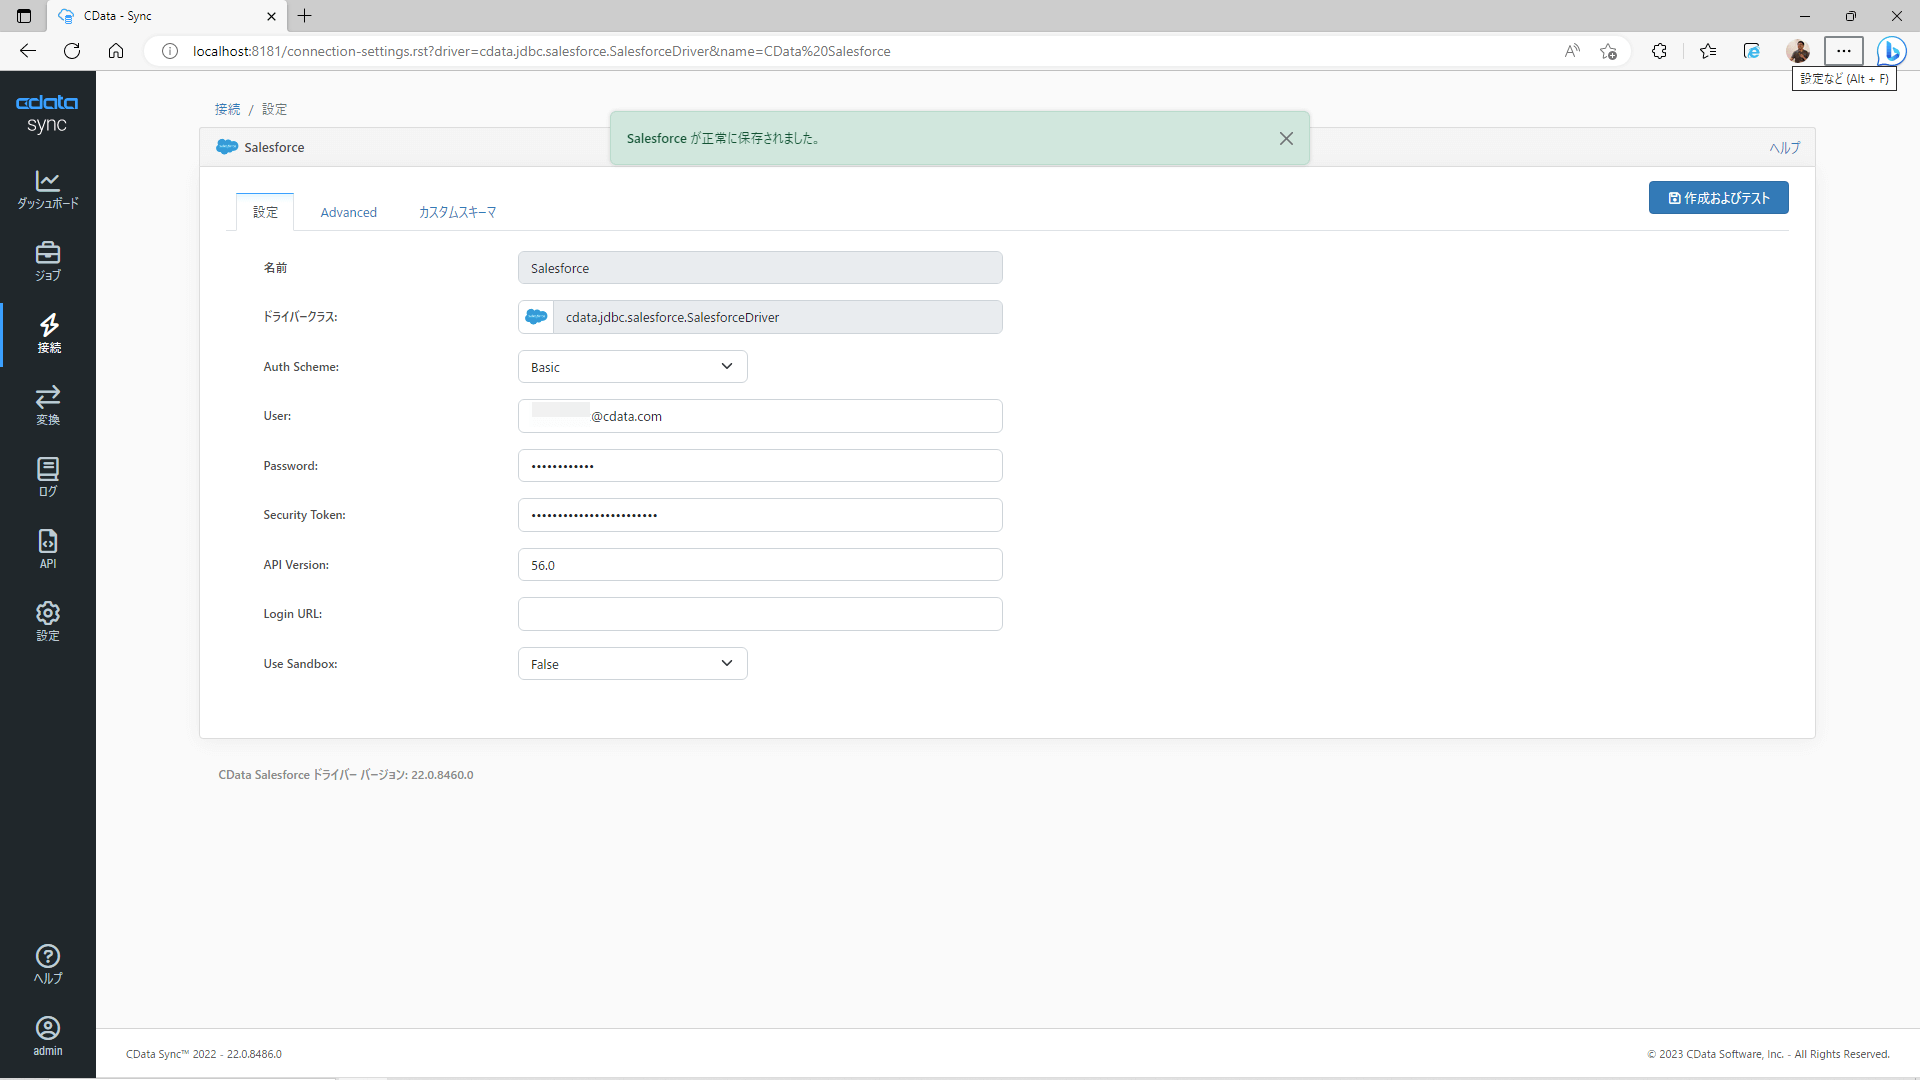Click the 接続 breadcrumb link
Image resolution: width=1920 pixels, height=1080 pixels.
[227, 109]
